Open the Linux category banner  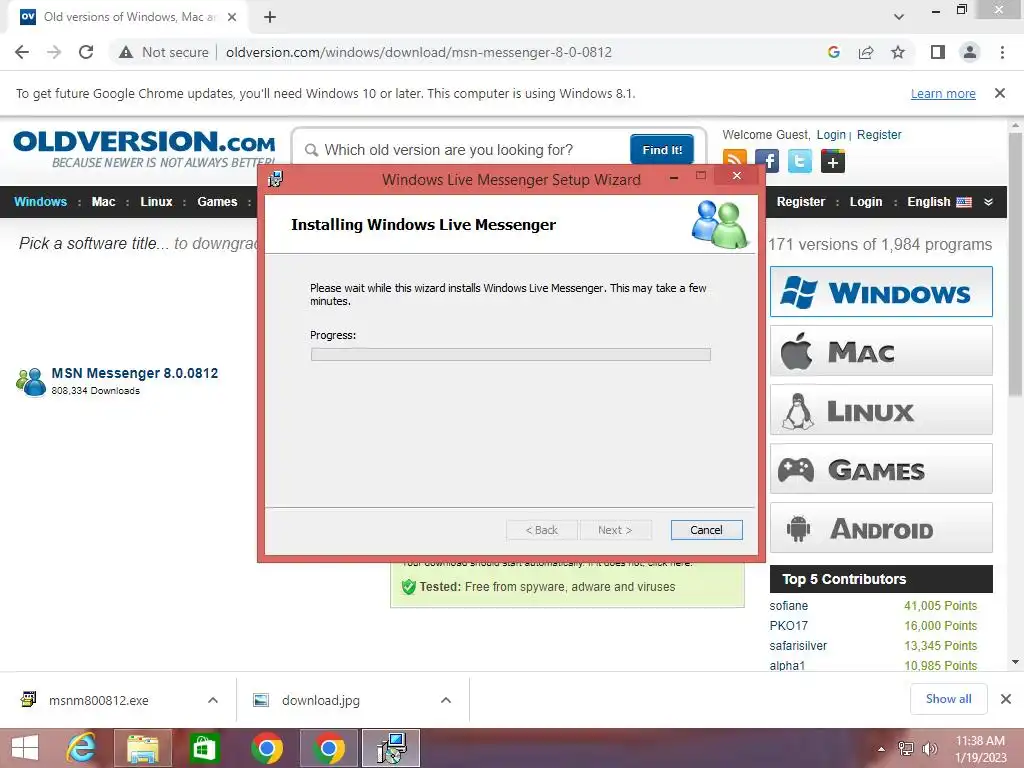pyautogui.click(x=881, y=410)
